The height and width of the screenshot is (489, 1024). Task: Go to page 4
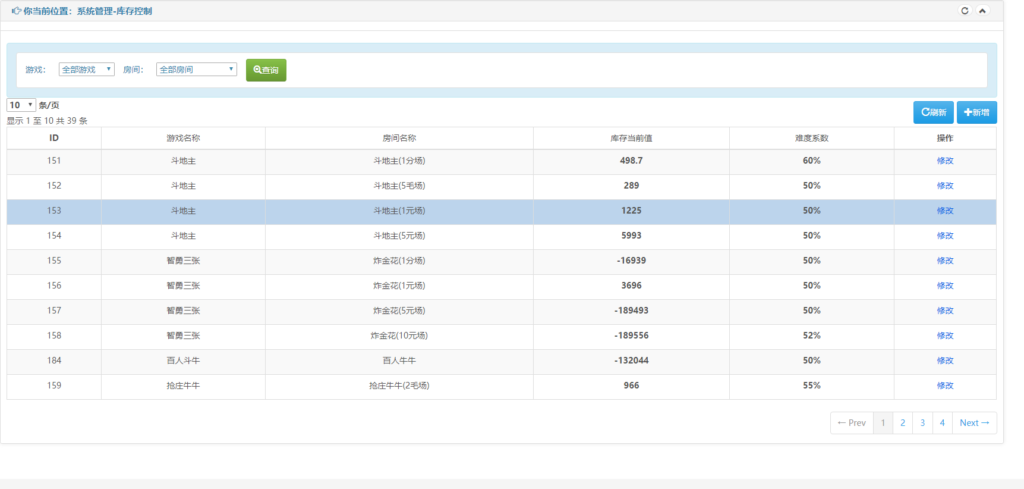(942, 423)
